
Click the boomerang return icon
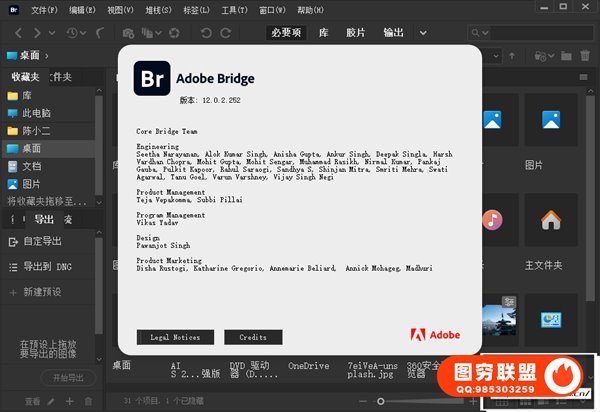point(100,33)
